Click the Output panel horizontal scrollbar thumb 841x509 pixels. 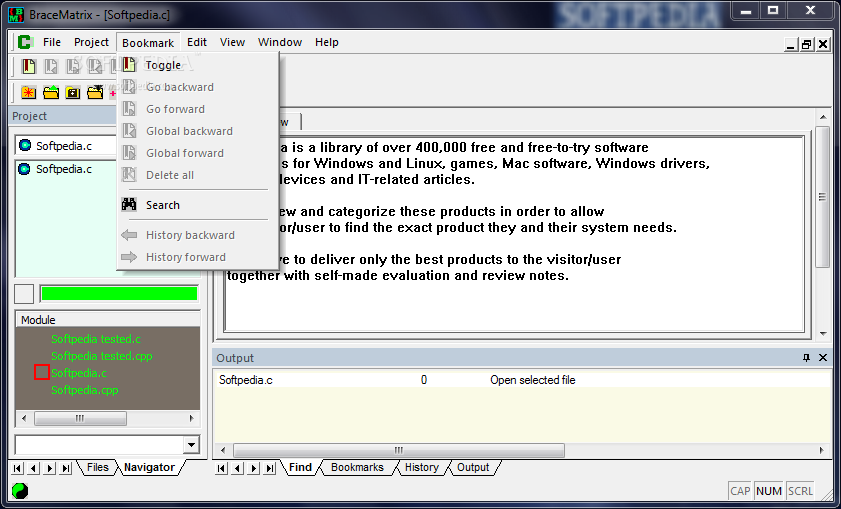[x=399, y=450]
